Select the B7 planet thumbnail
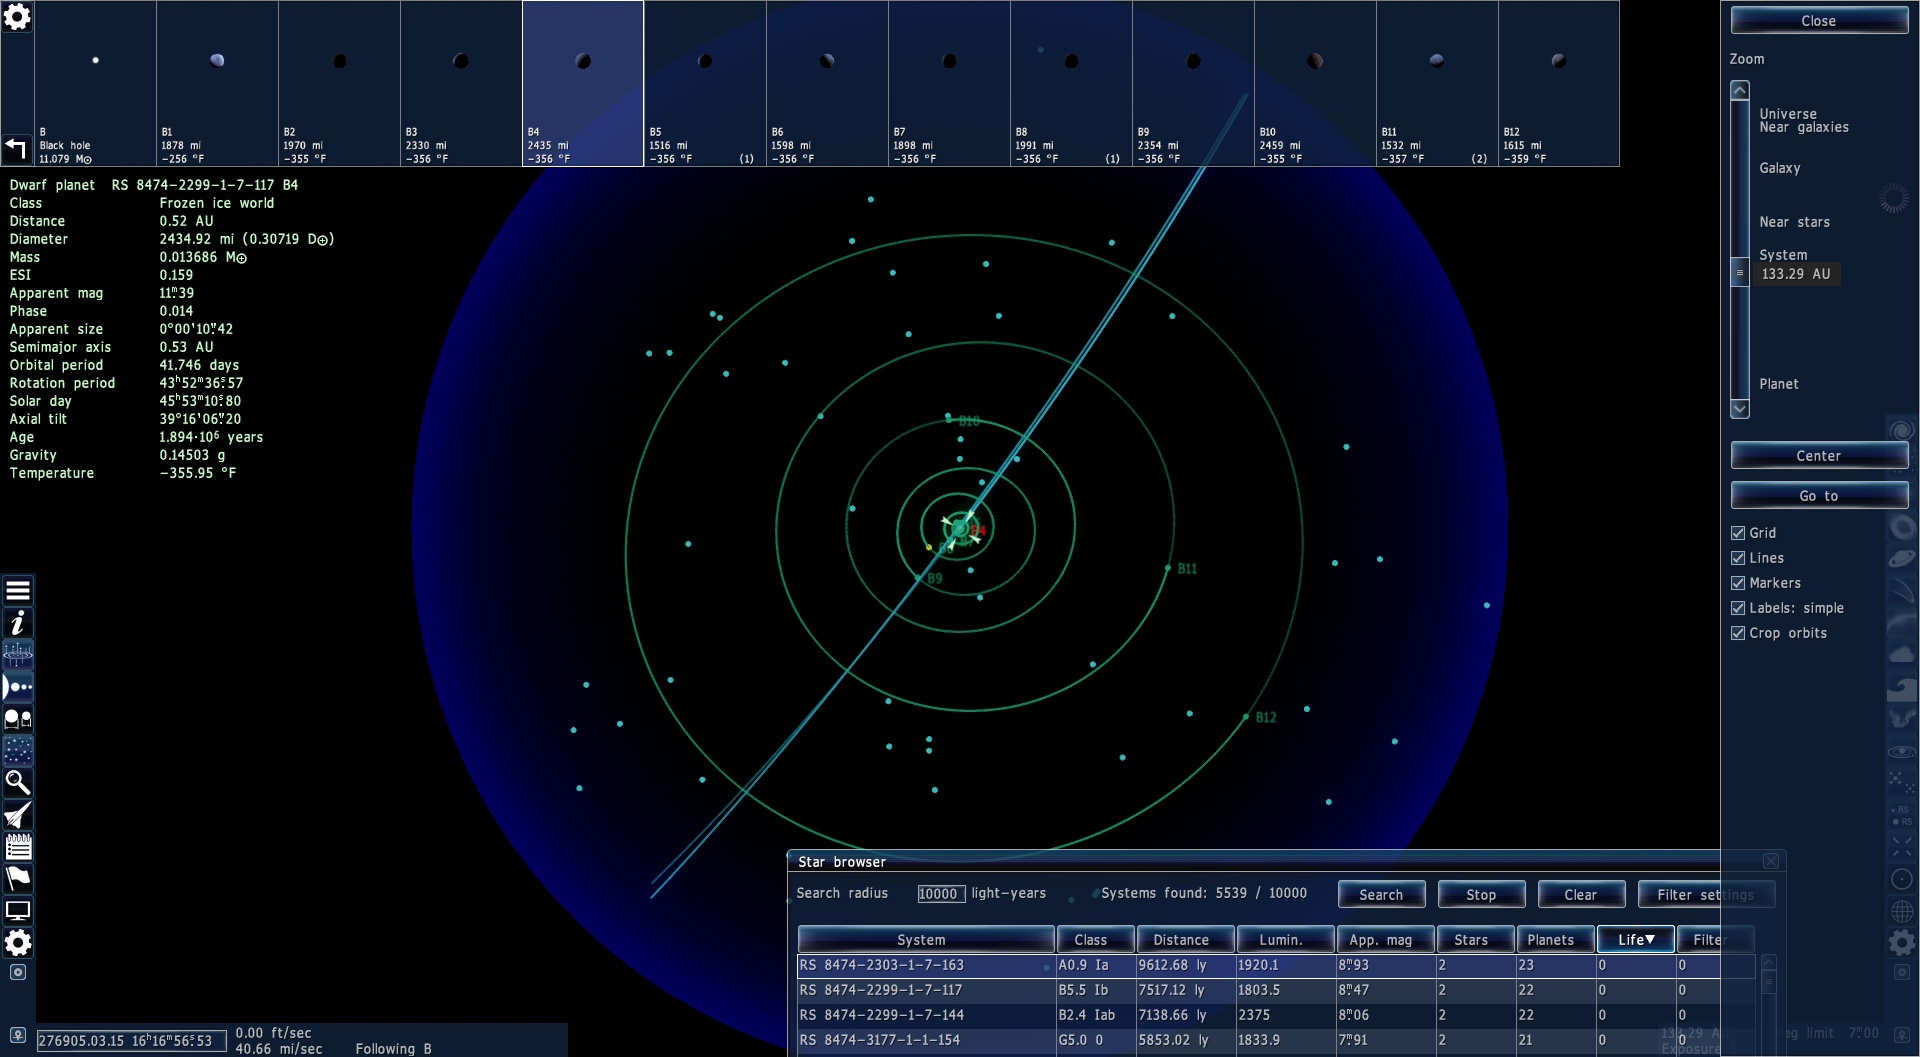Screen dimensions: 1920x1057 (x=949, y=84)
